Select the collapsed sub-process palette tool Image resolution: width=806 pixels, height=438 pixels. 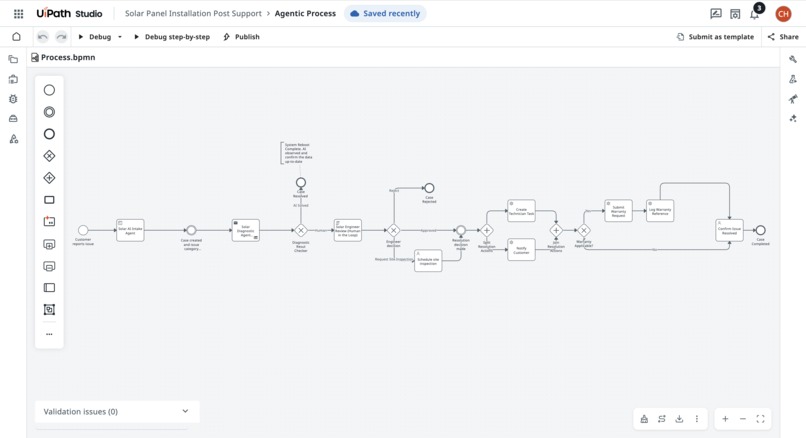pyautogui.click(x=49, y=266)
